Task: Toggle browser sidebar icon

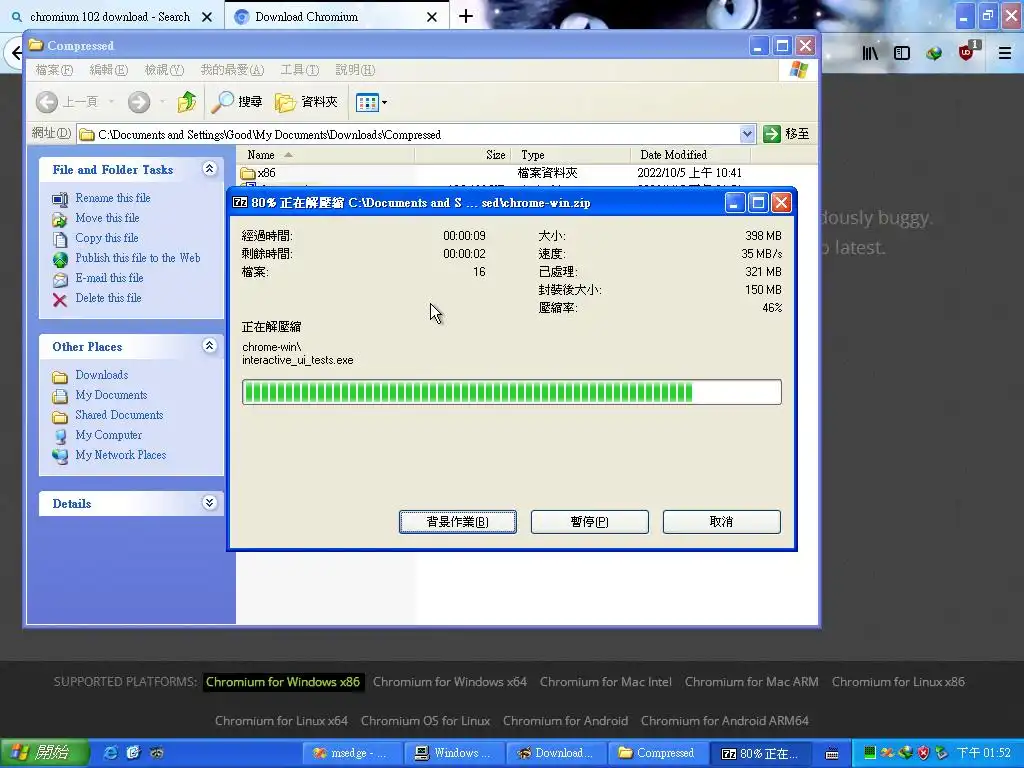Action: [x=902, y=54]
